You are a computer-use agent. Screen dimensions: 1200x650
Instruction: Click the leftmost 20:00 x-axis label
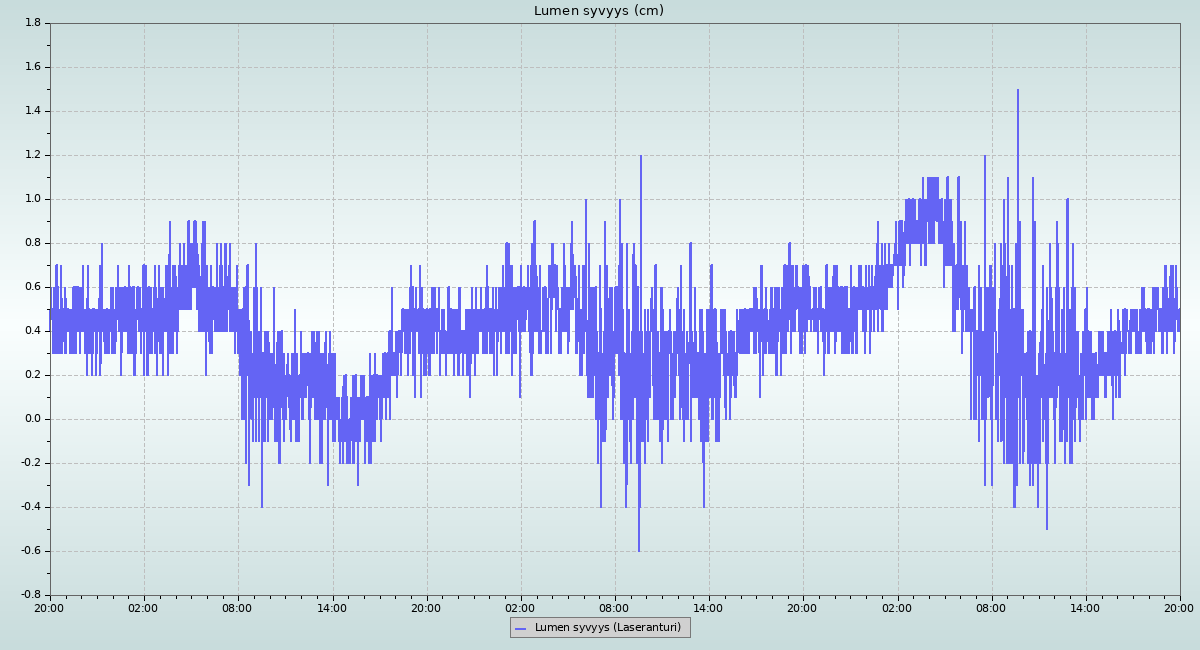coord(50,607)
